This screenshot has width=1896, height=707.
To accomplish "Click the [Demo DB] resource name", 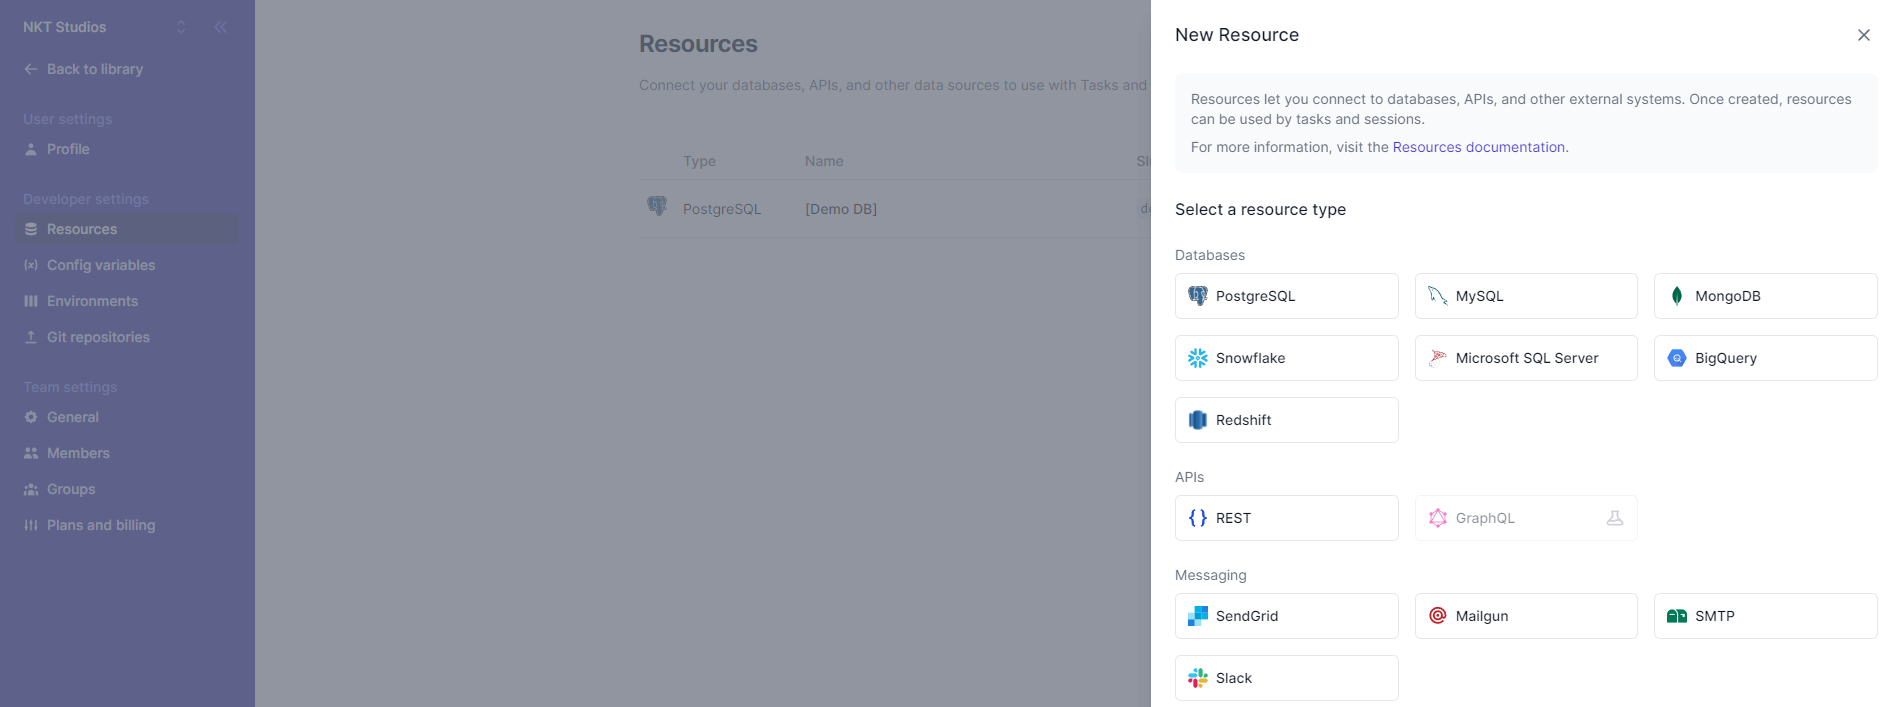I will [x=841, y=209].
